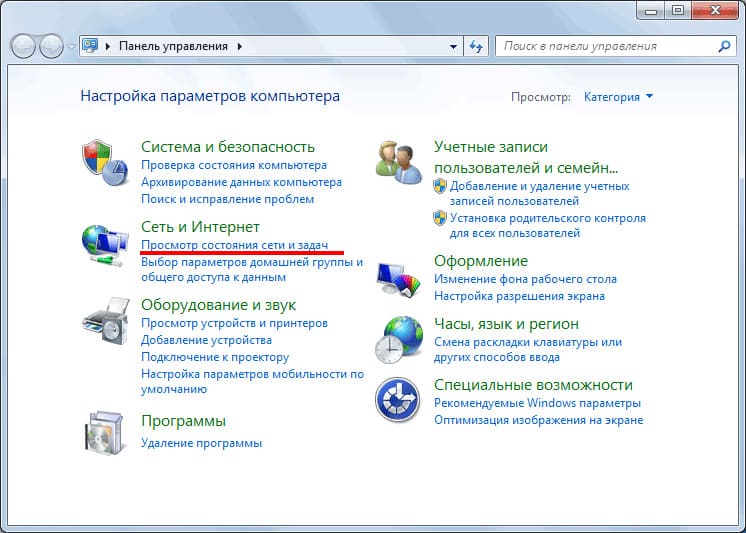Viewport: 746px width, 533px height.
Task: Open the User Accounts people icon
Action: click(398, 163)
